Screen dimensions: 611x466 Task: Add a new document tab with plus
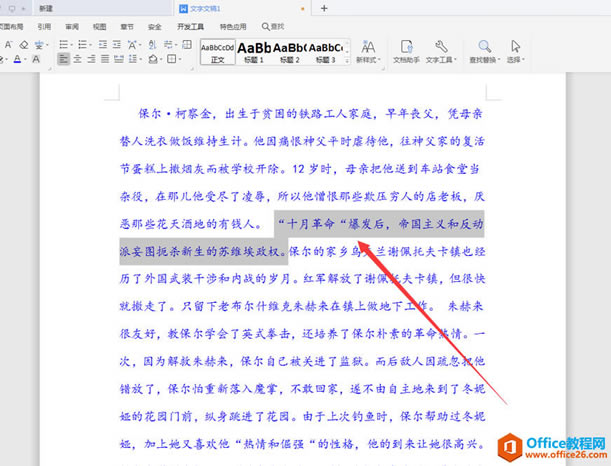(324, 8)
